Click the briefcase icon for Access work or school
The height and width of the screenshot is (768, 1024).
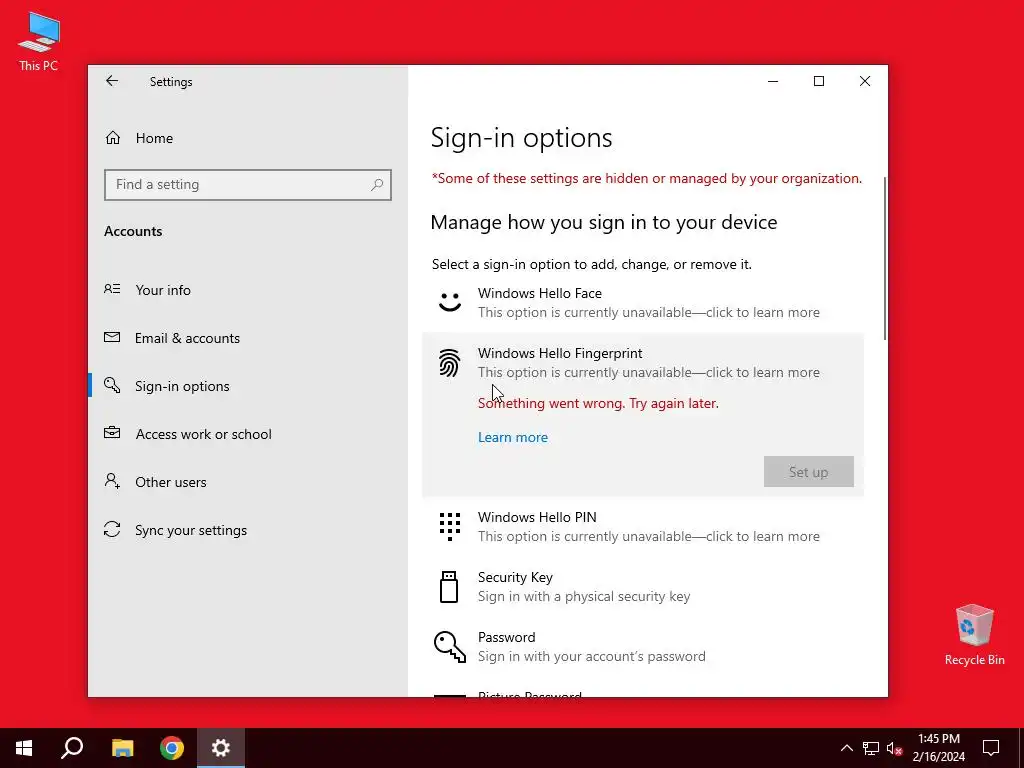(x=112, y=433)
